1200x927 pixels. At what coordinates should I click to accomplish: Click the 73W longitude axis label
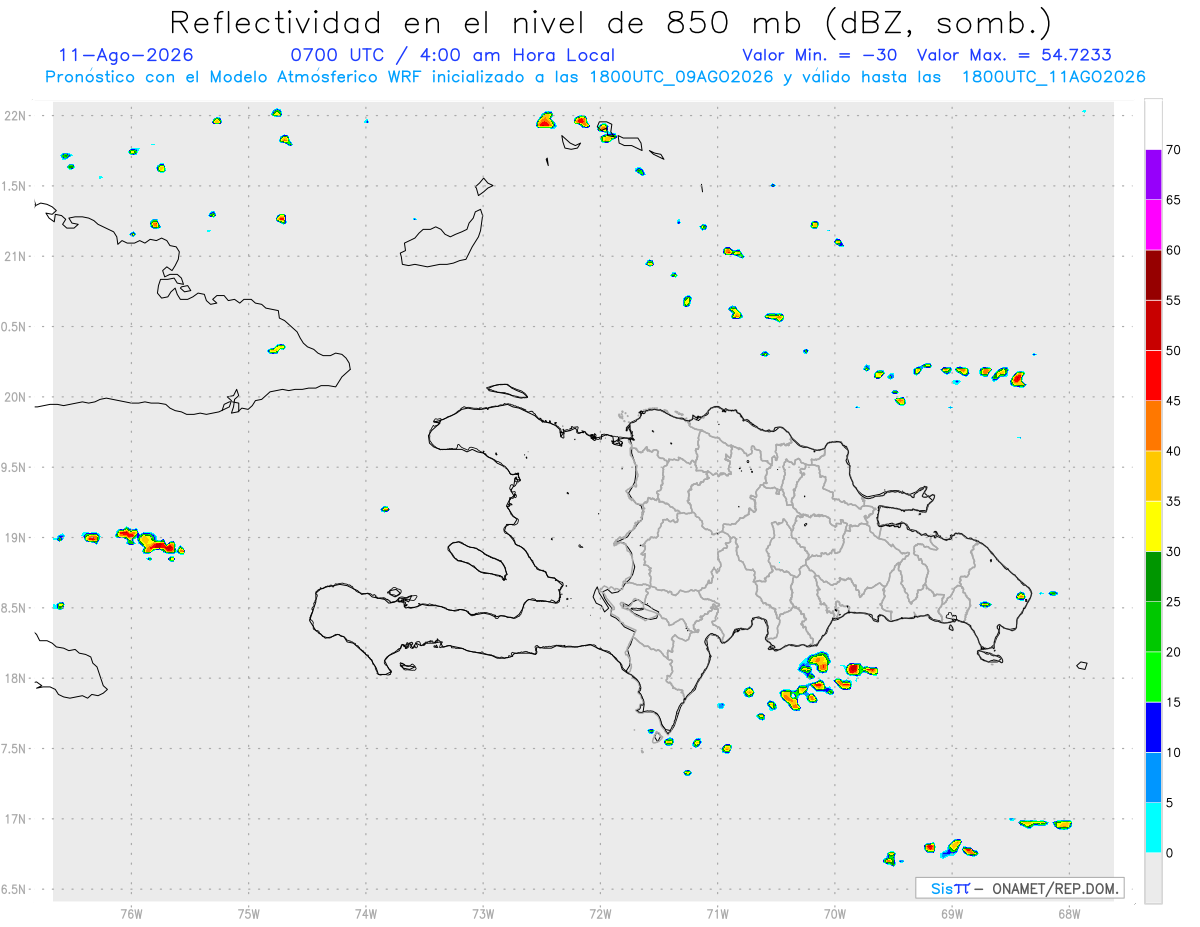pyautogui.click(x=483, y=913)
